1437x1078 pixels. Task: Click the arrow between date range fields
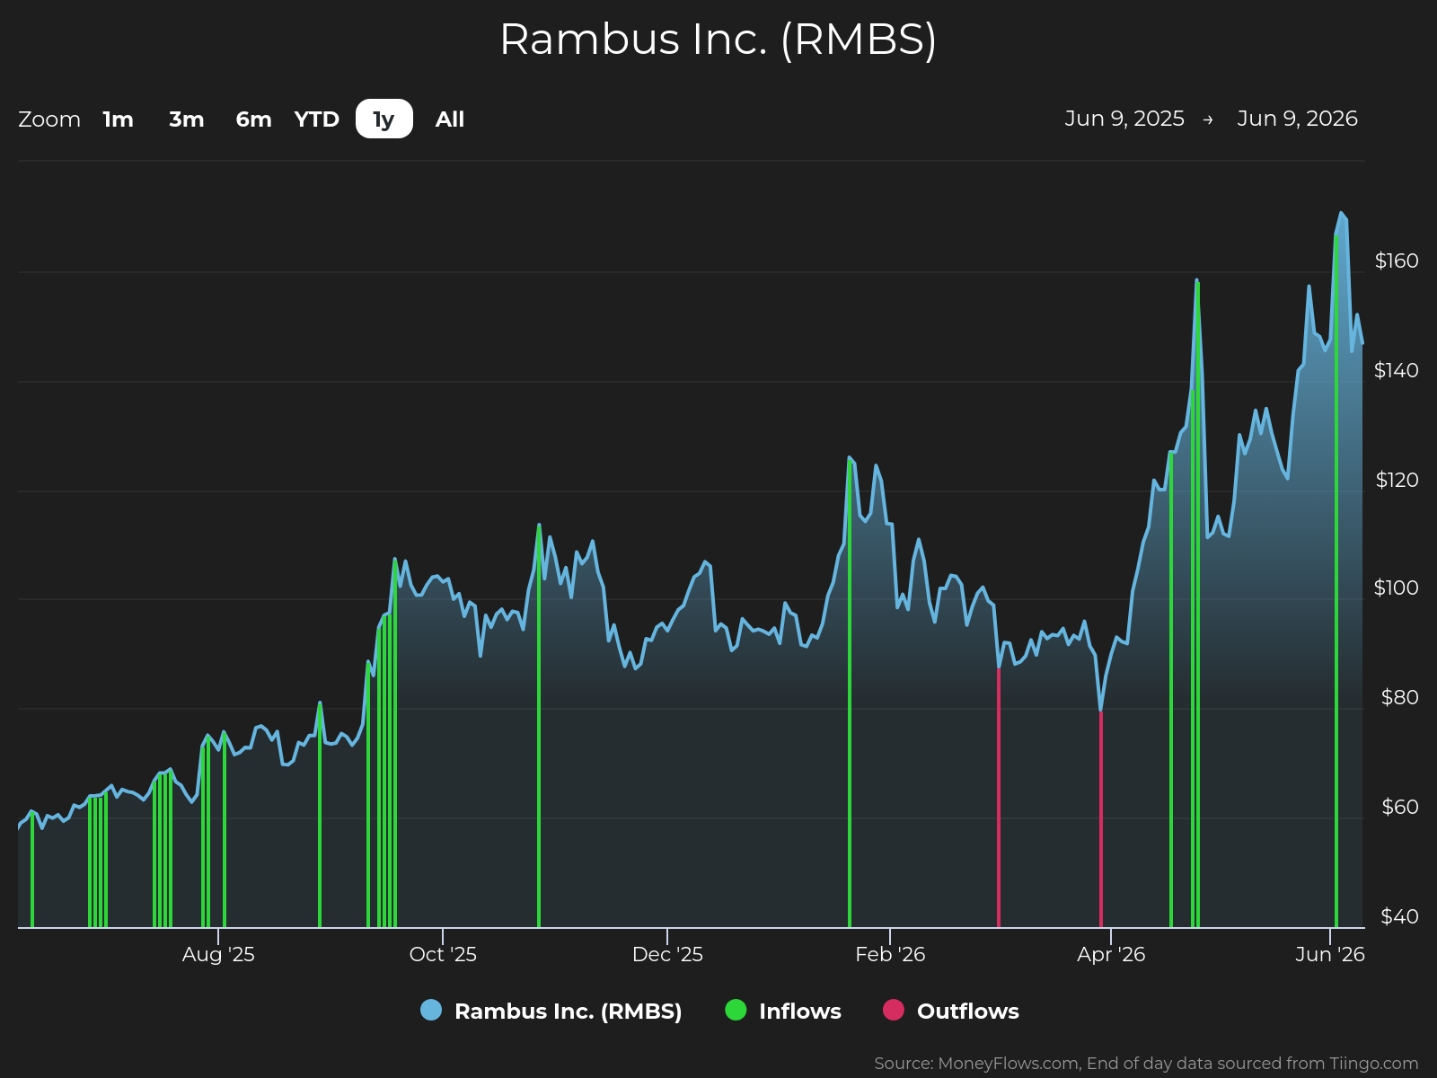[1208, 119]
